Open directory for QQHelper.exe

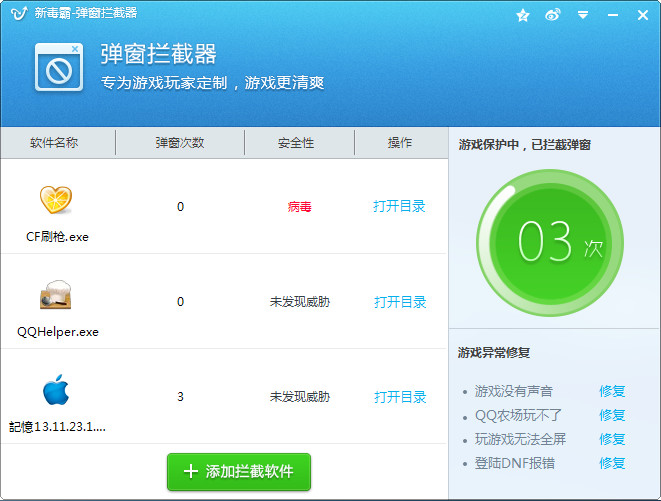(x=400, y=302)
